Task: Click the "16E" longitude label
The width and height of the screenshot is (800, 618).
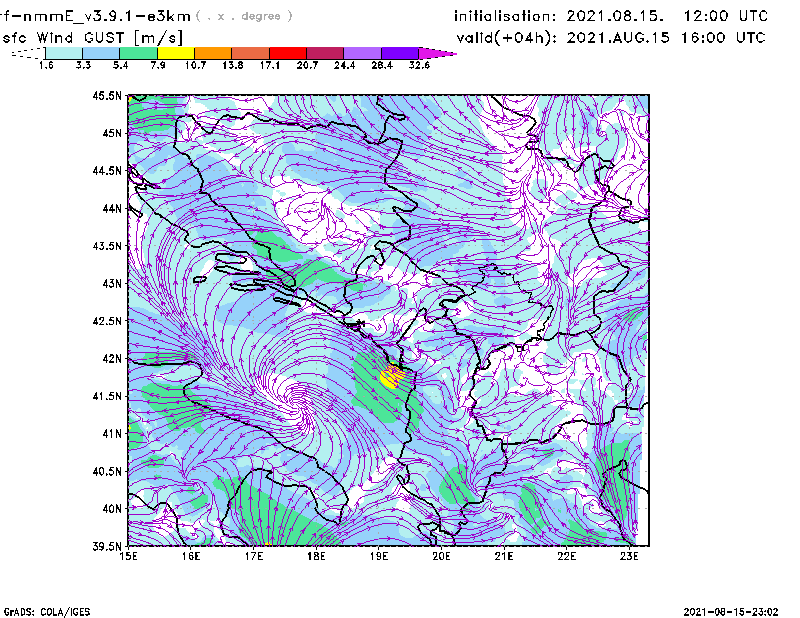Action: (191, 556)
